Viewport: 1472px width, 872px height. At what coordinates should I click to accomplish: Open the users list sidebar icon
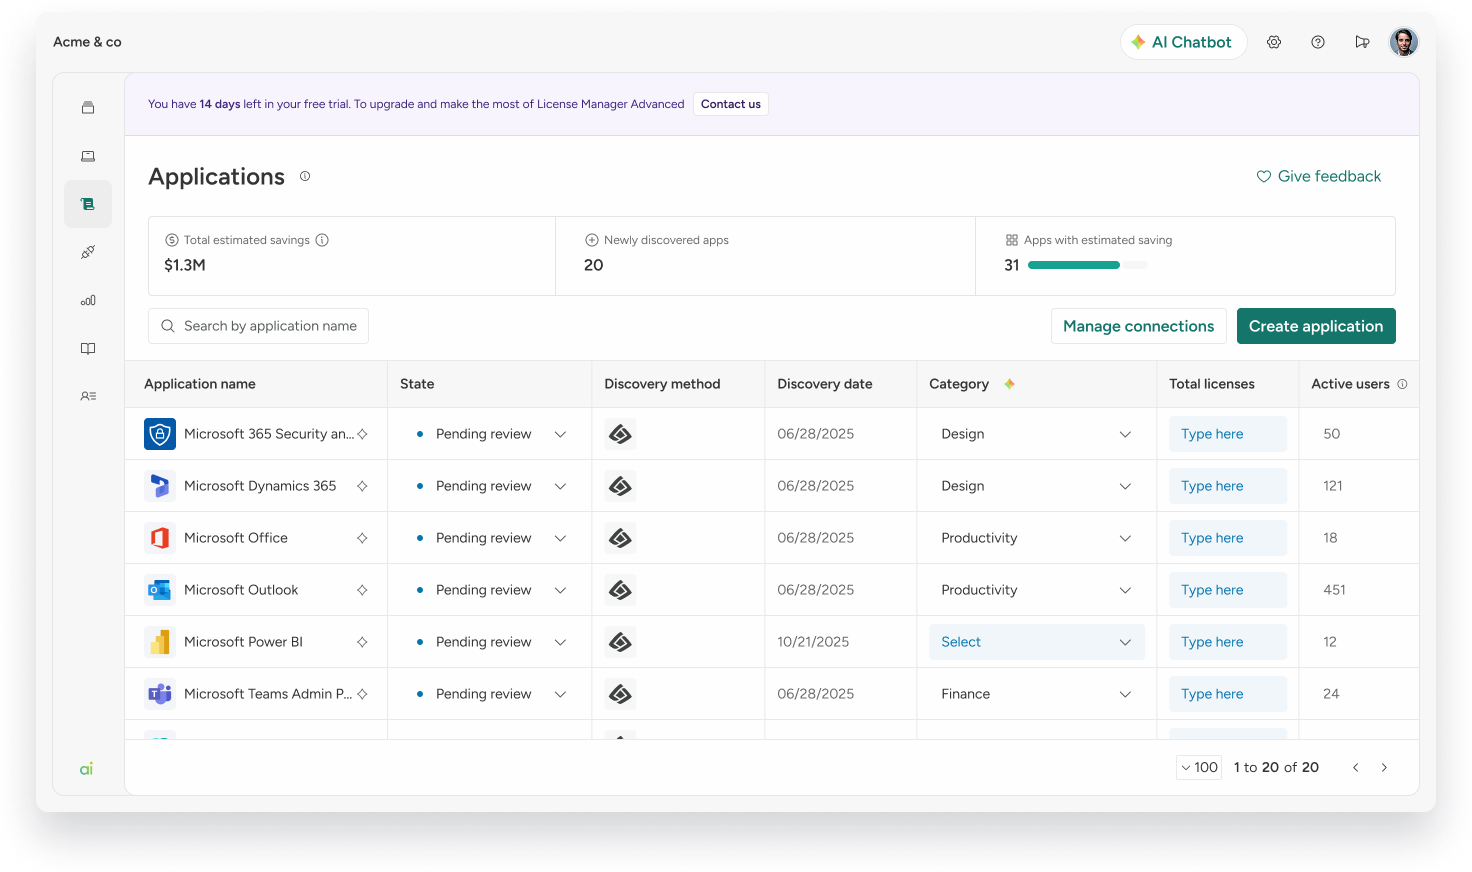point(88,396)
